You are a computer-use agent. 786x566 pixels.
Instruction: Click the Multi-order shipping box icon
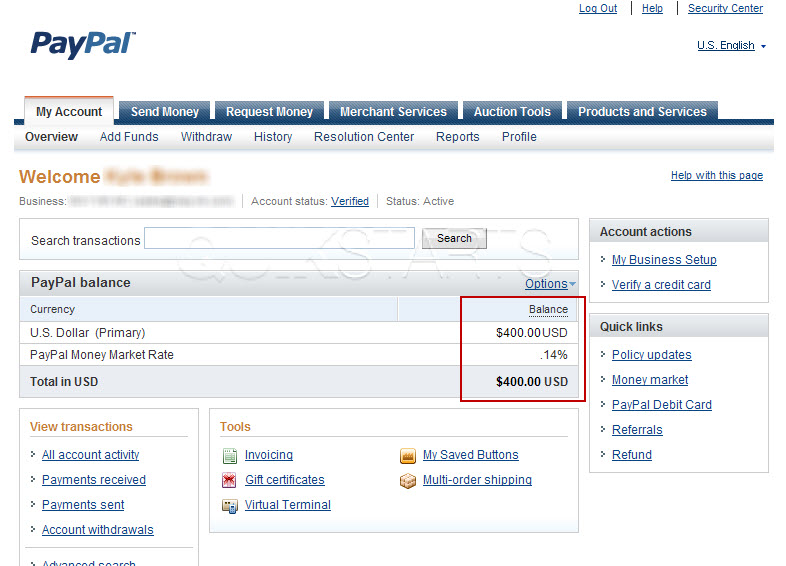click(x=408, y=481)
